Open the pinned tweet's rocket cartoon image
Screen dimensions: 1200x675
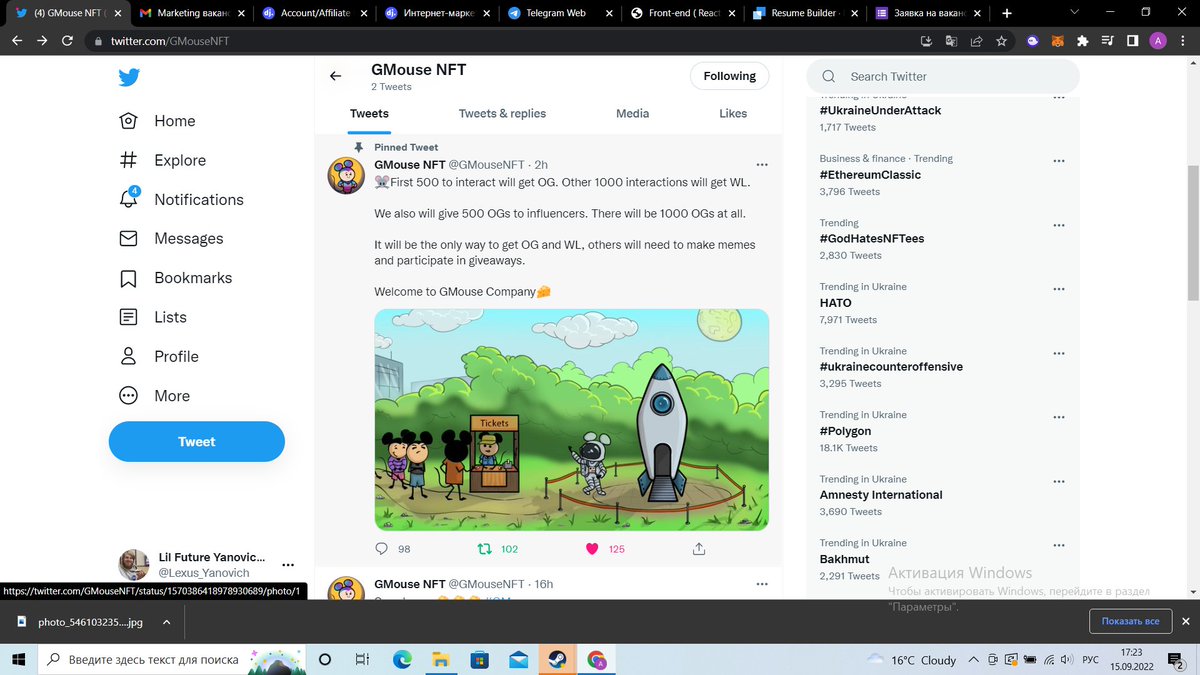coord(571,420)
